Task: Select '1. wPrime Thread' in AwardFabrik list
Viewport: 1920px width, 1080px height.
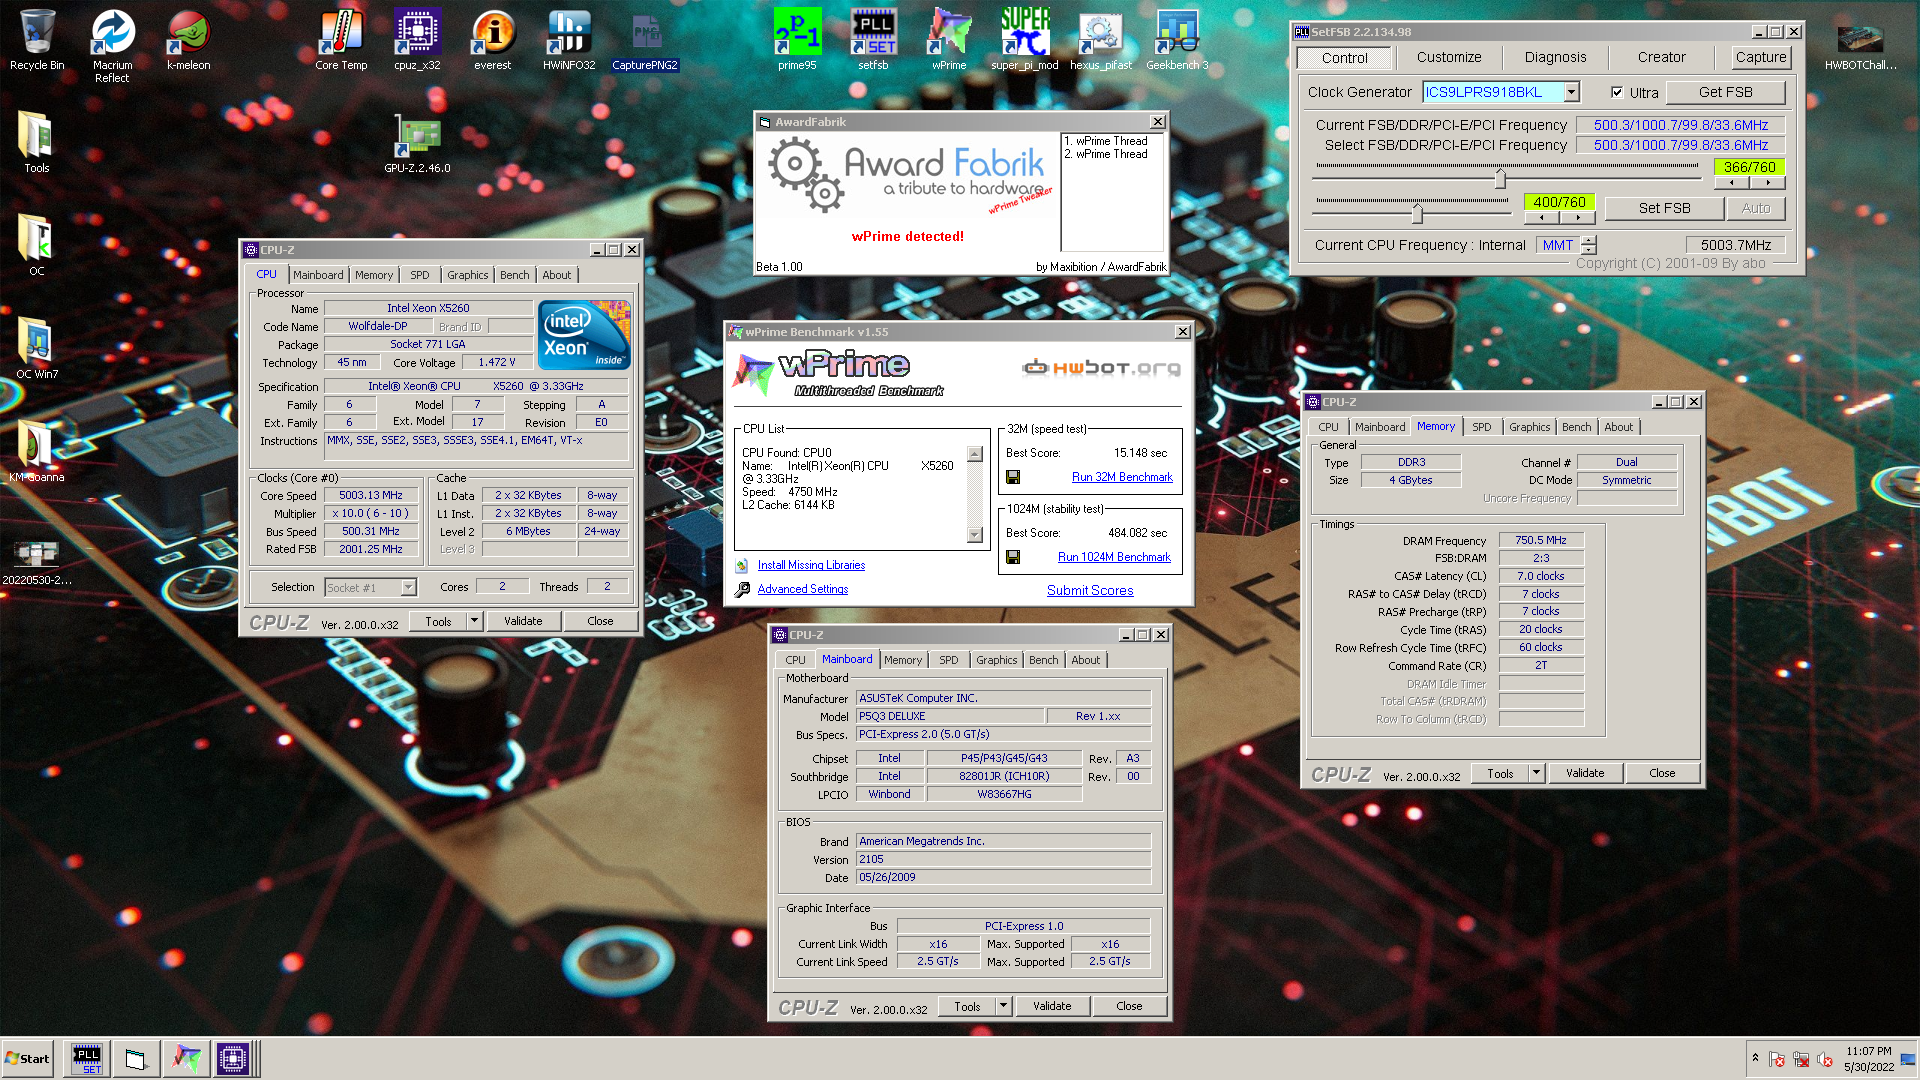Action: (1106, 142)
